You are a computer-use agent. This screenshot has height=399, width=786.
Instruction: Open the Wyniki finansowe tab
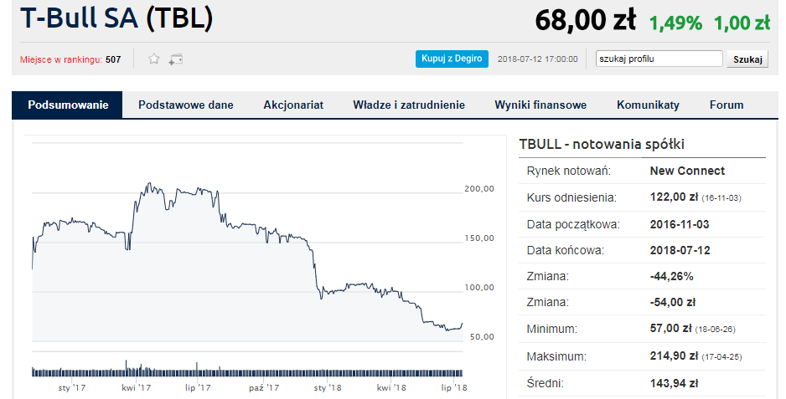point(540,105)
